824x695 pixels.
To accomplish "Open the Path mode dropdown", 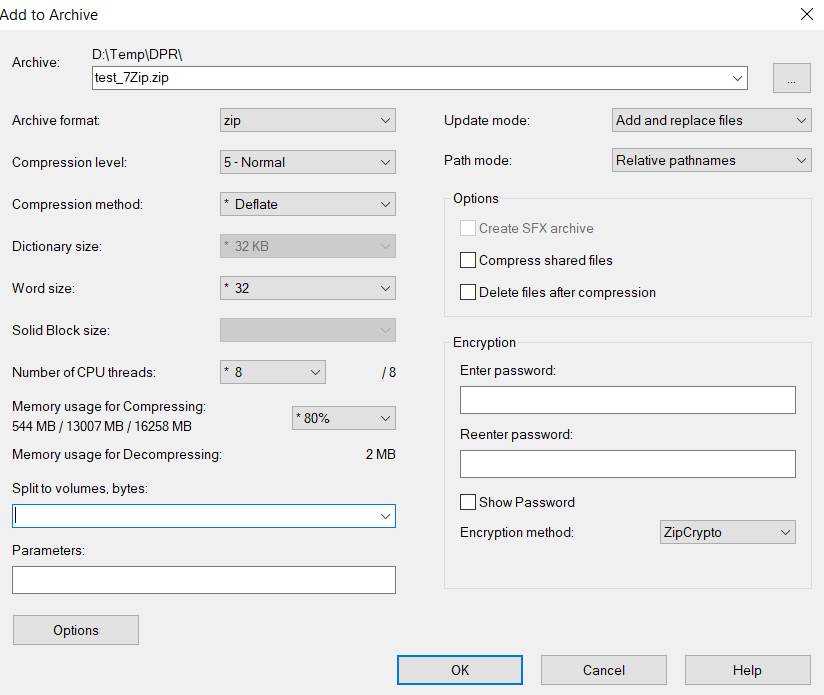I will pyautogui.click(x=710, y=160).
